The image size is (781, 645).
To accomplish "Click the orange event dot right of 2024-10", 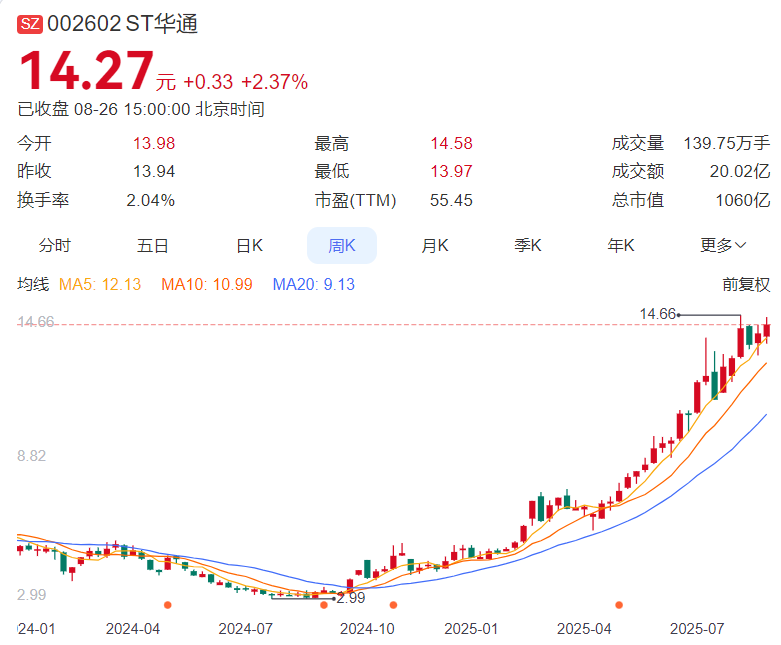I will (393, 605).
